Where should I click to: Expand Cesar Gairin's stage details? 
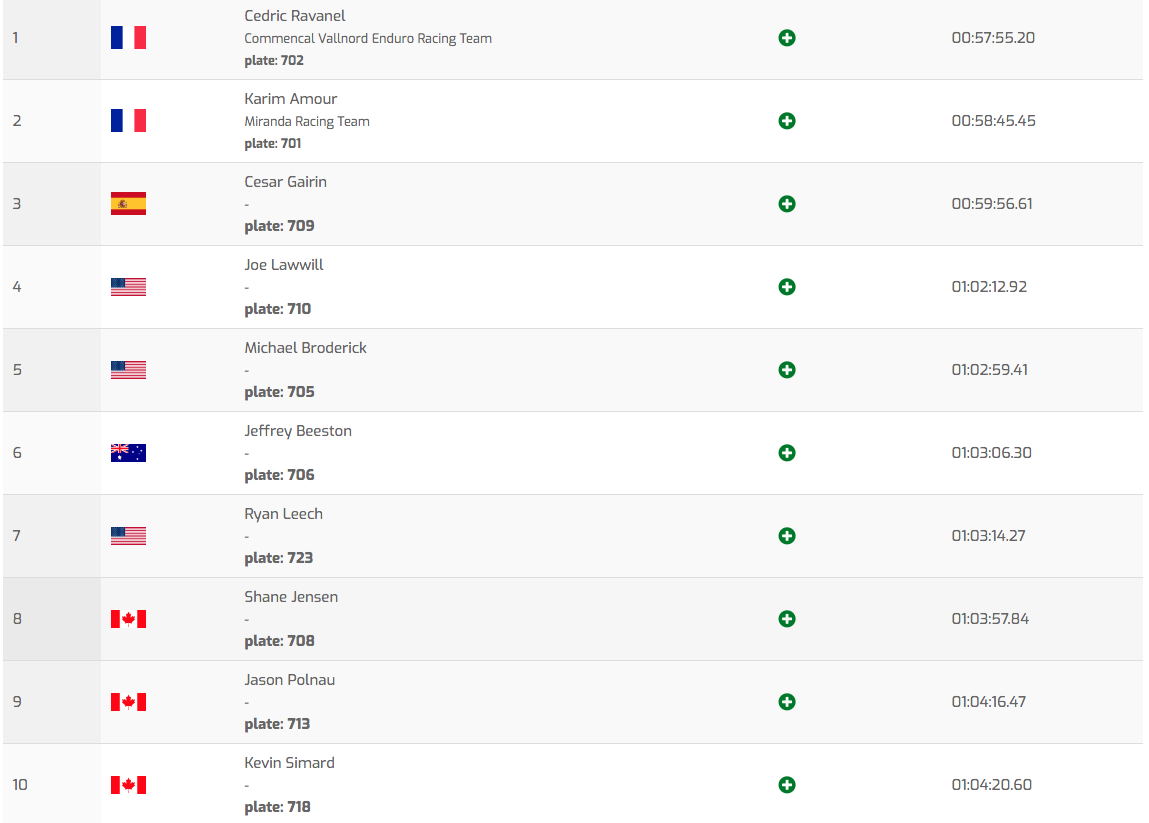[x=787, y=204]
